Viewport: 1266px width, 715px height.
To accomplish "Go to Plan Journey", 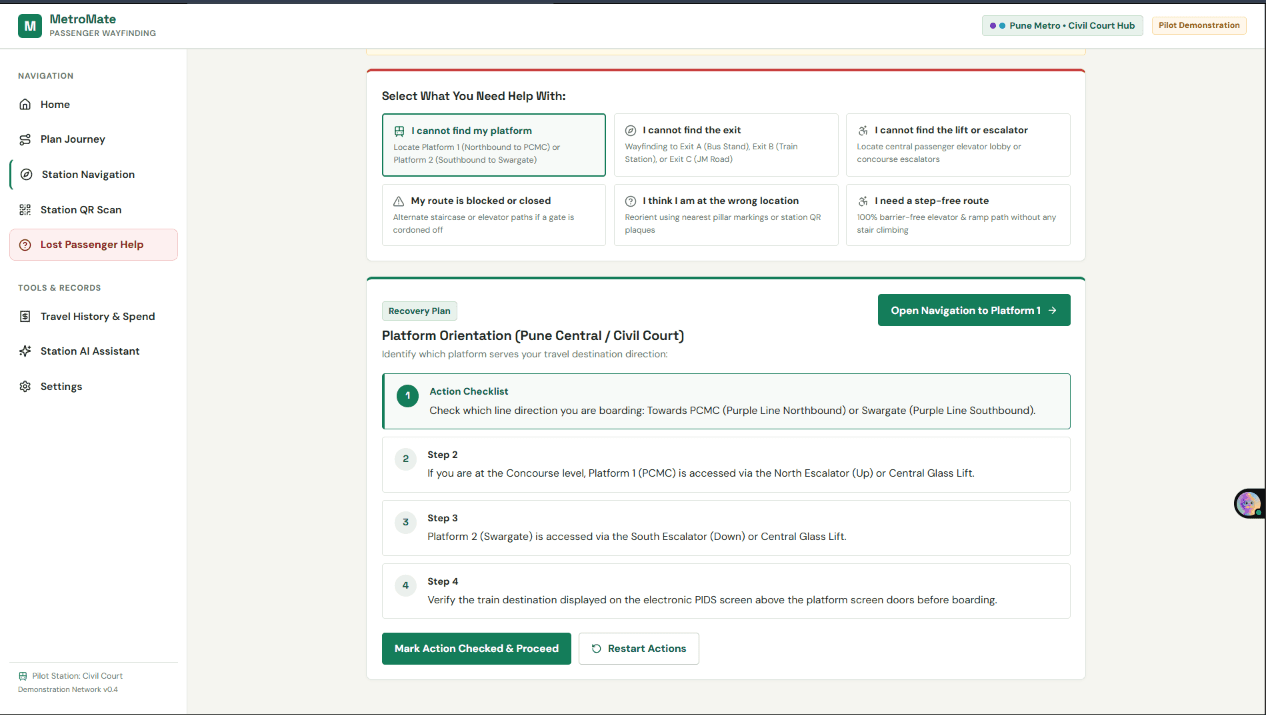I will (x=93, y=139).
